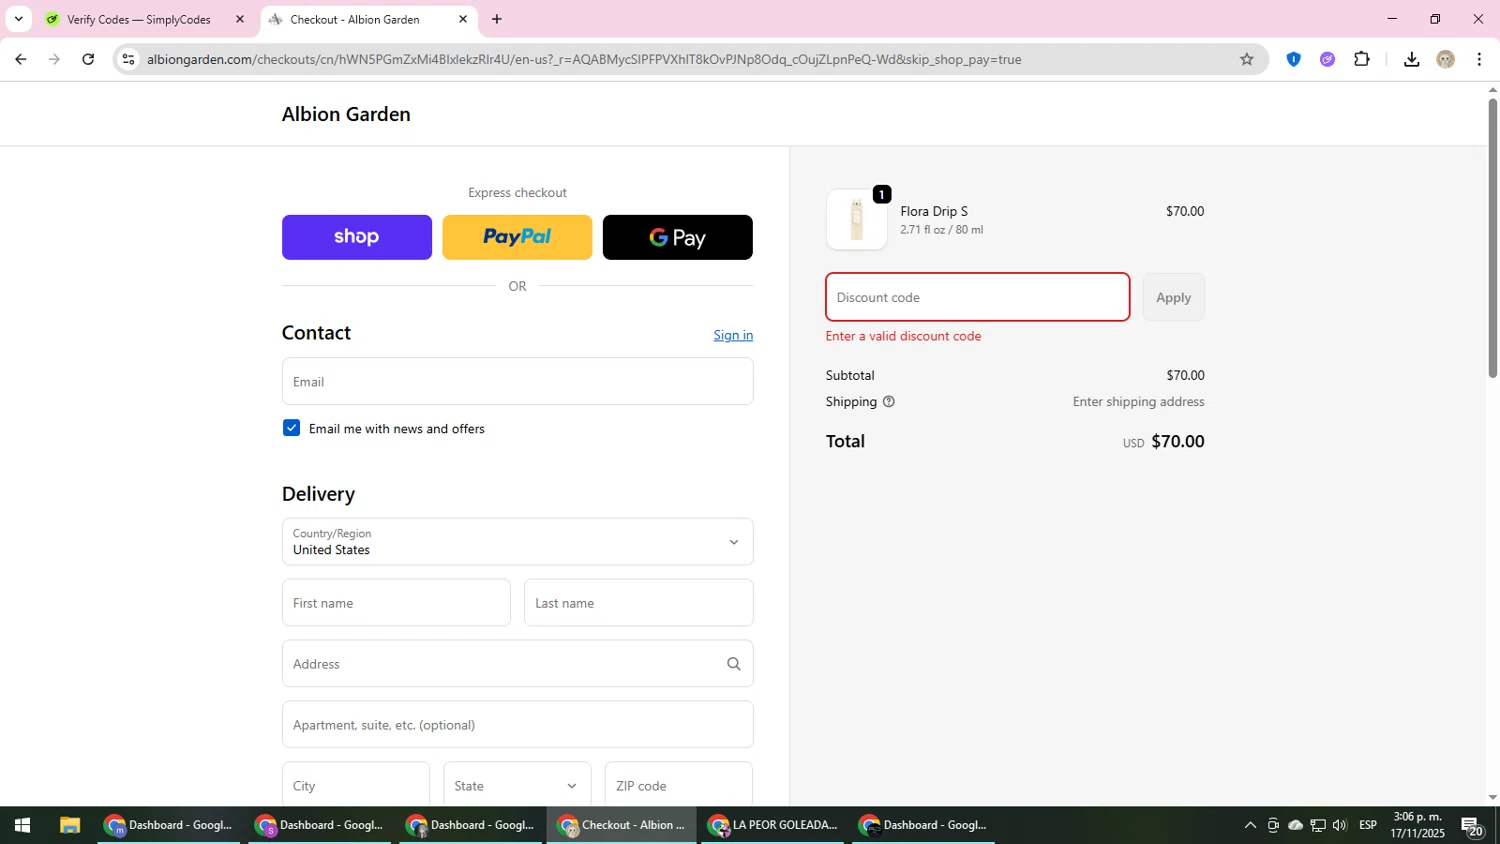The width and height of the screenshot is (1500, 844).
Task: Open the notification center icon
Action: pyautogui.click(x=1472, y=826)
